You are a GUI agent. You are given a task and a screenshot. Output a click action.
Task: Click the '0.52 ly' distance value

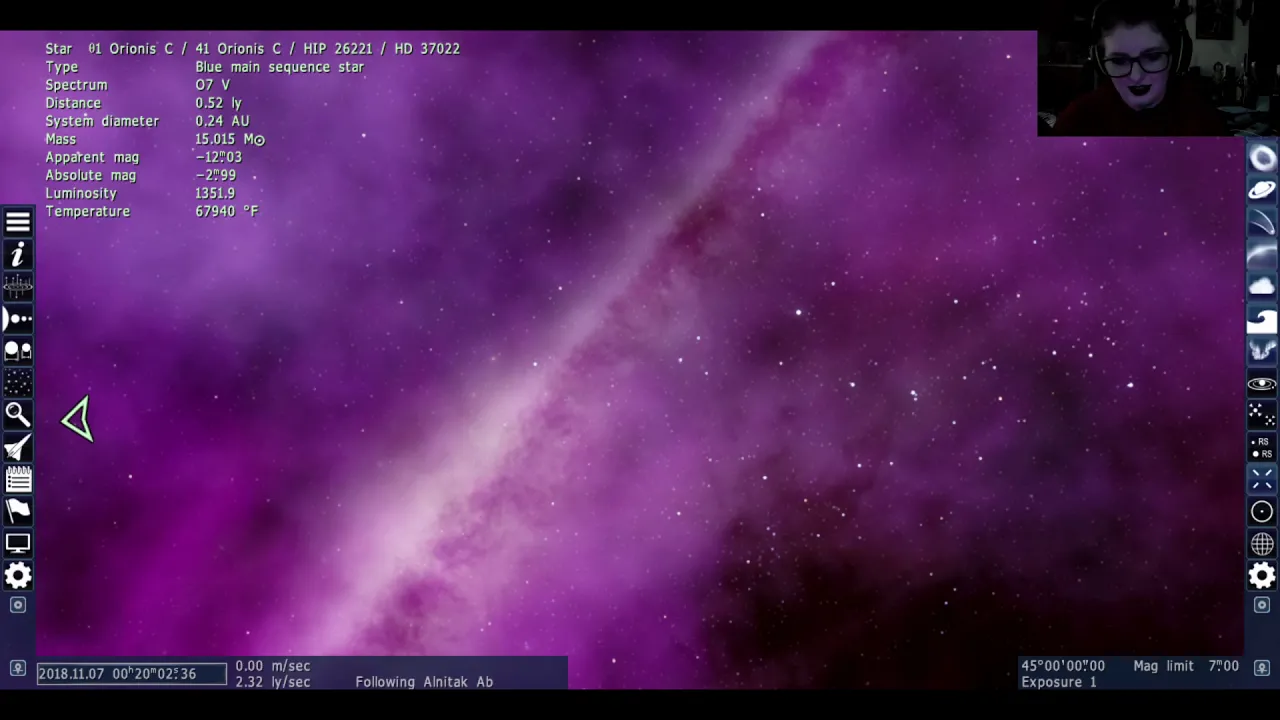pyautogui.click(x=218, y=103)
